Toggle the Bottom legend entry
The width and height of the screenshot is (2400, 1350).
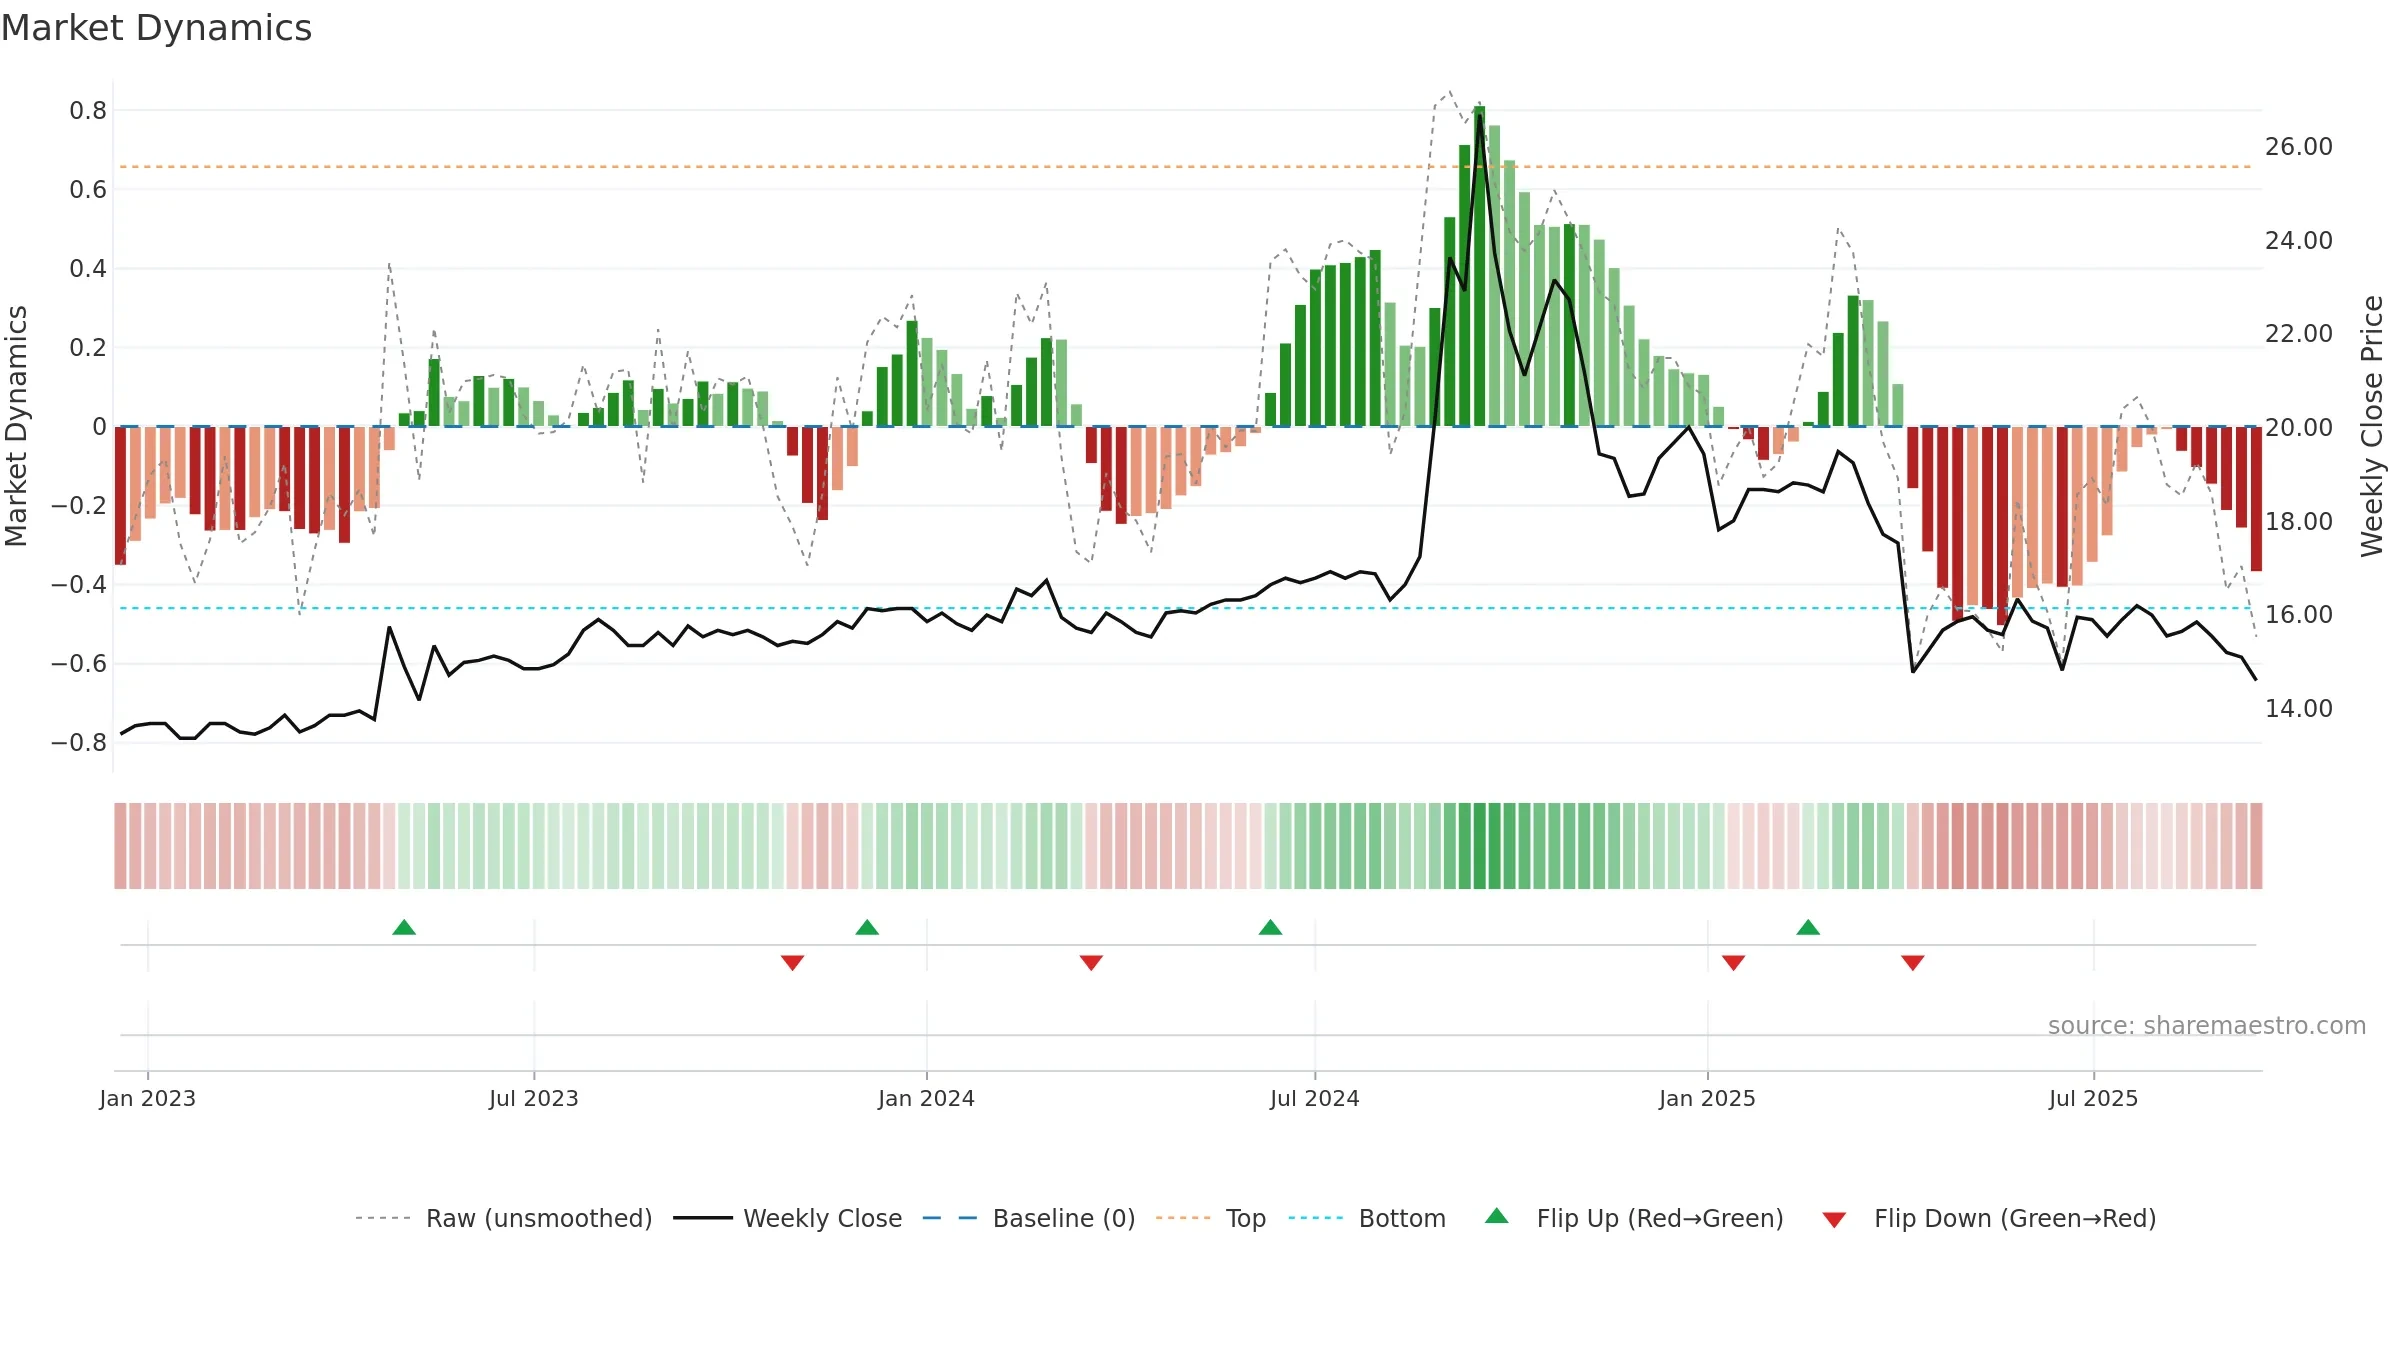1367,1218
